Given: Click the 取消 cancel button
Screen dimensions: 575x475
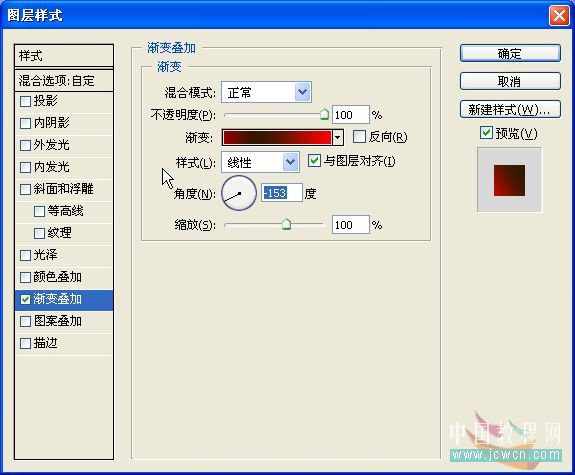Looking at the screenshot, I should 510,81.
